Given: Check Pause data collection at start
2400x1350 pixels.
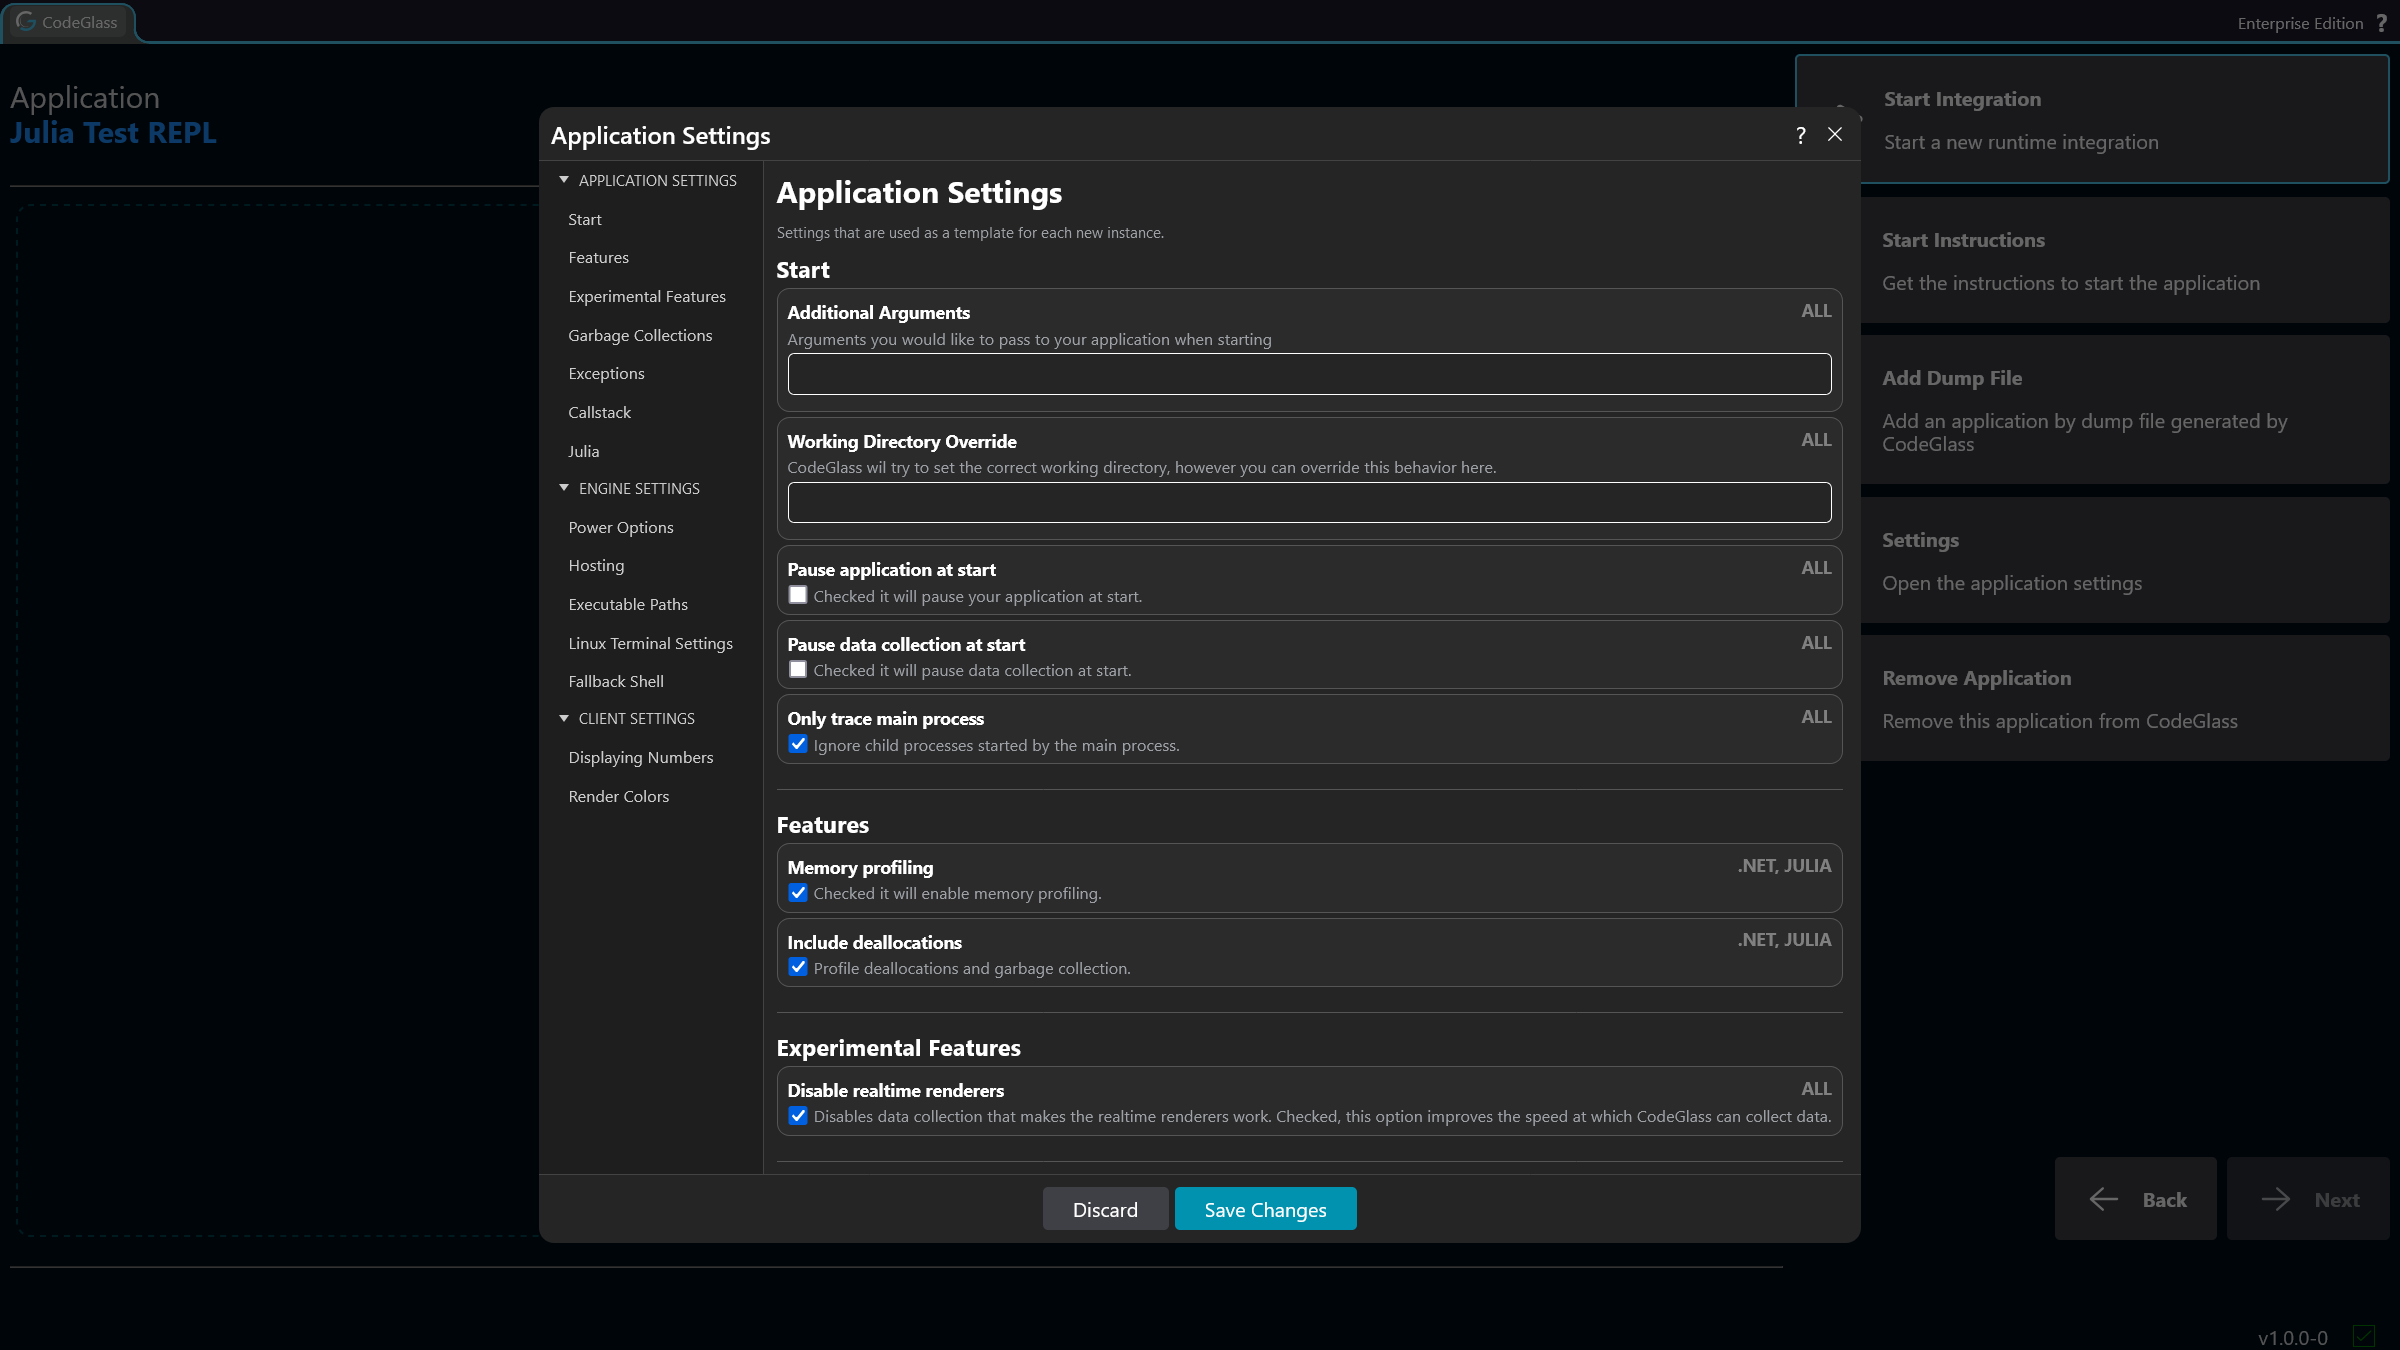Looking at the screenshot, I should (798, 669).
